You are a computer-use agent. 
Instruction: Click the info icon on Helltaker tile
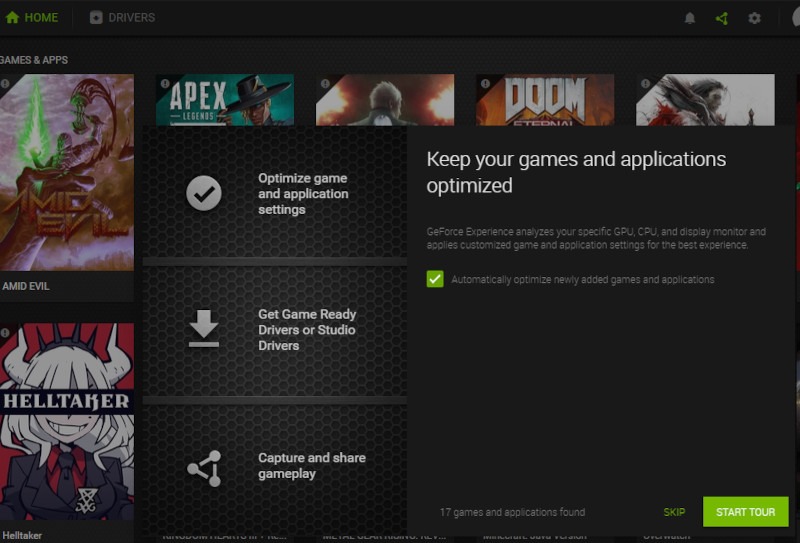(x=5, y=332)
